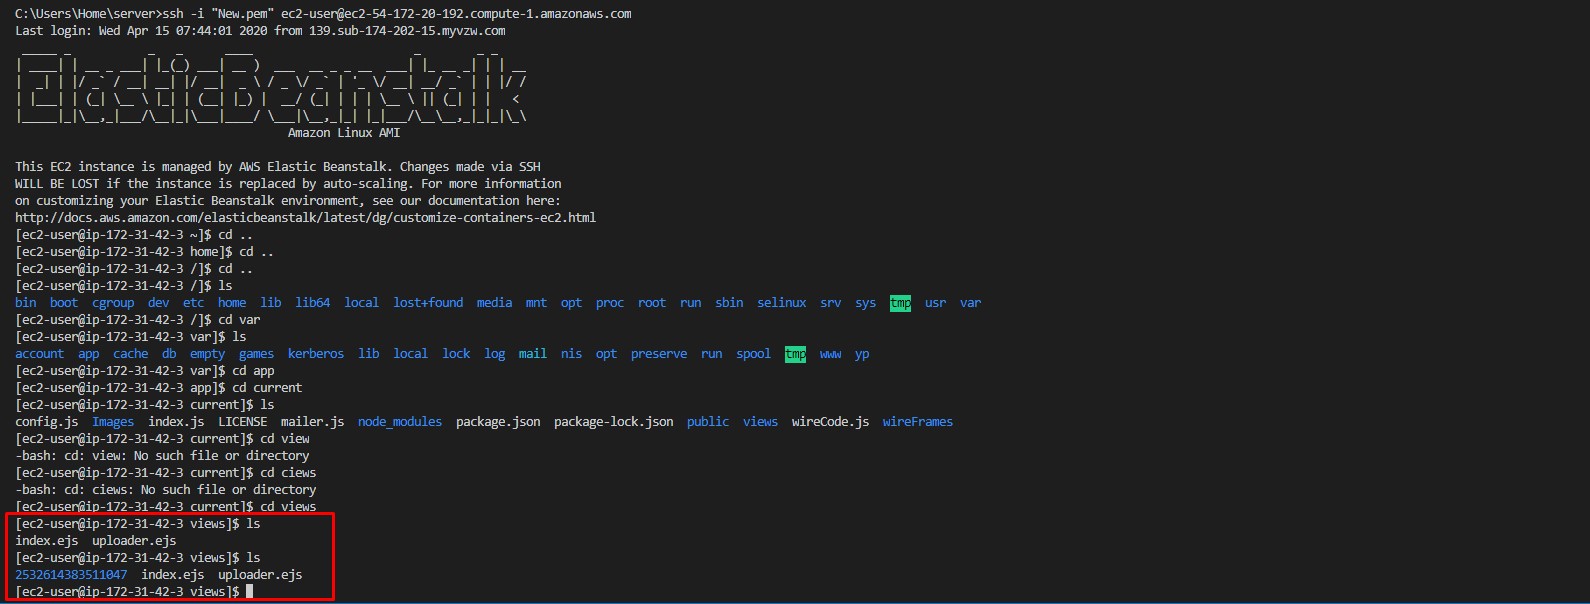Select the 'www' directory name
The height and width of the screenshot is (604, 1590).
click(x=831, y=354)
